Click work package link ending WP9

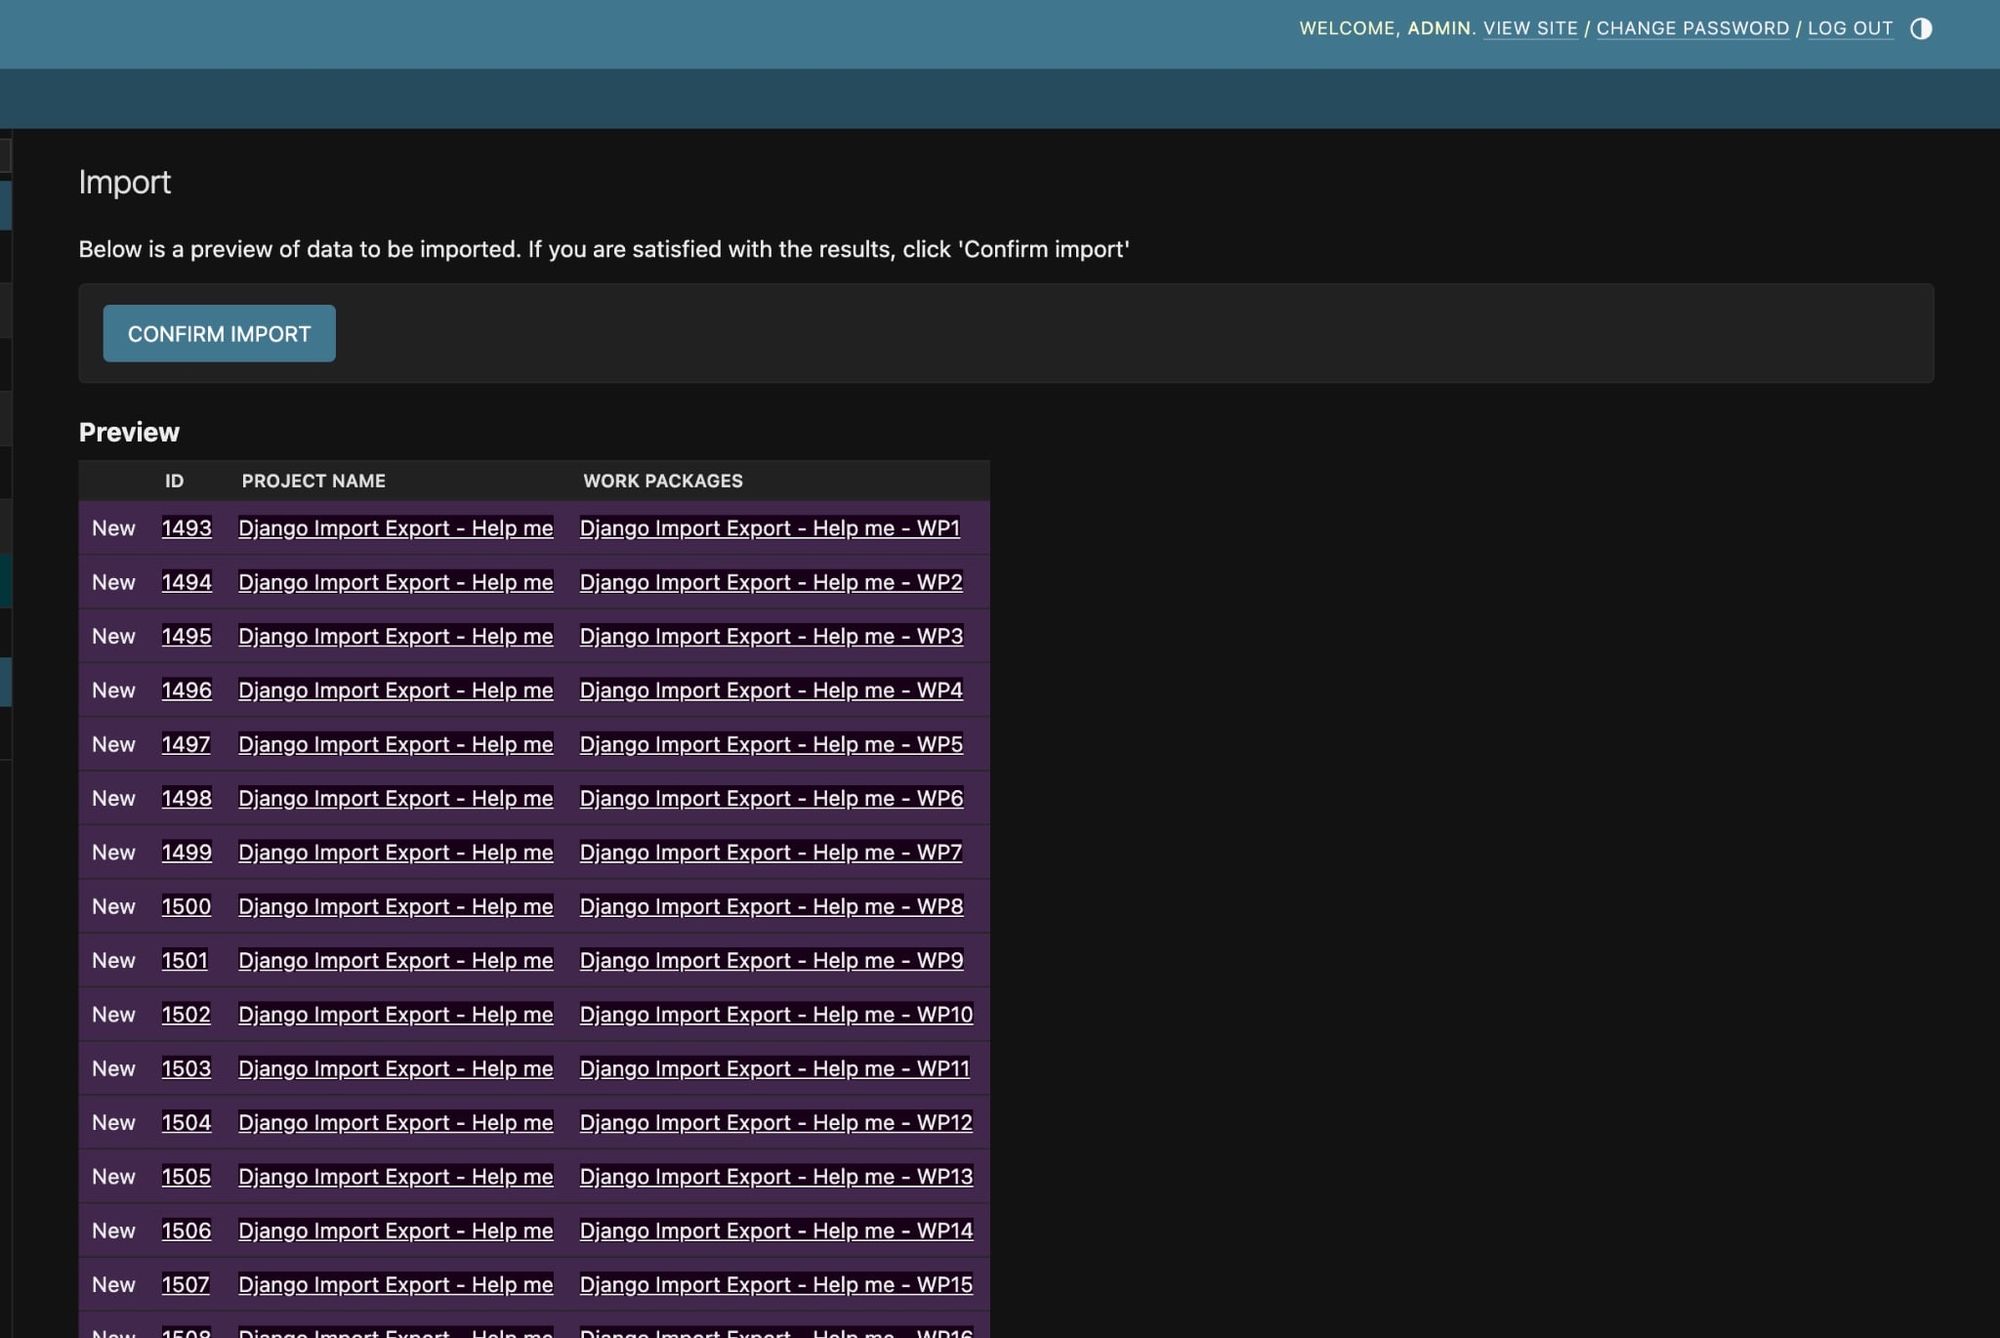(771, 960)
